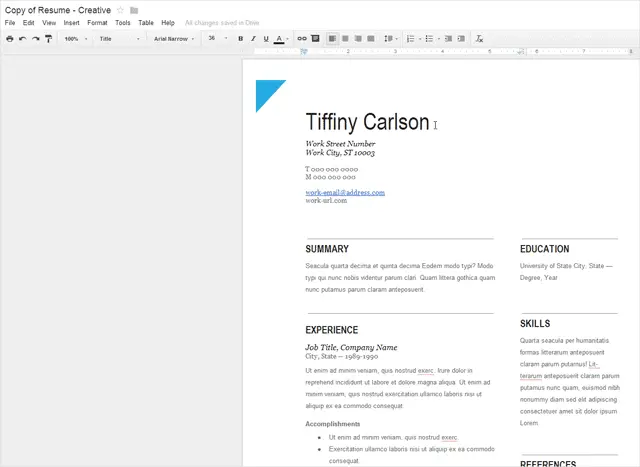Decrease the indent

448,39
